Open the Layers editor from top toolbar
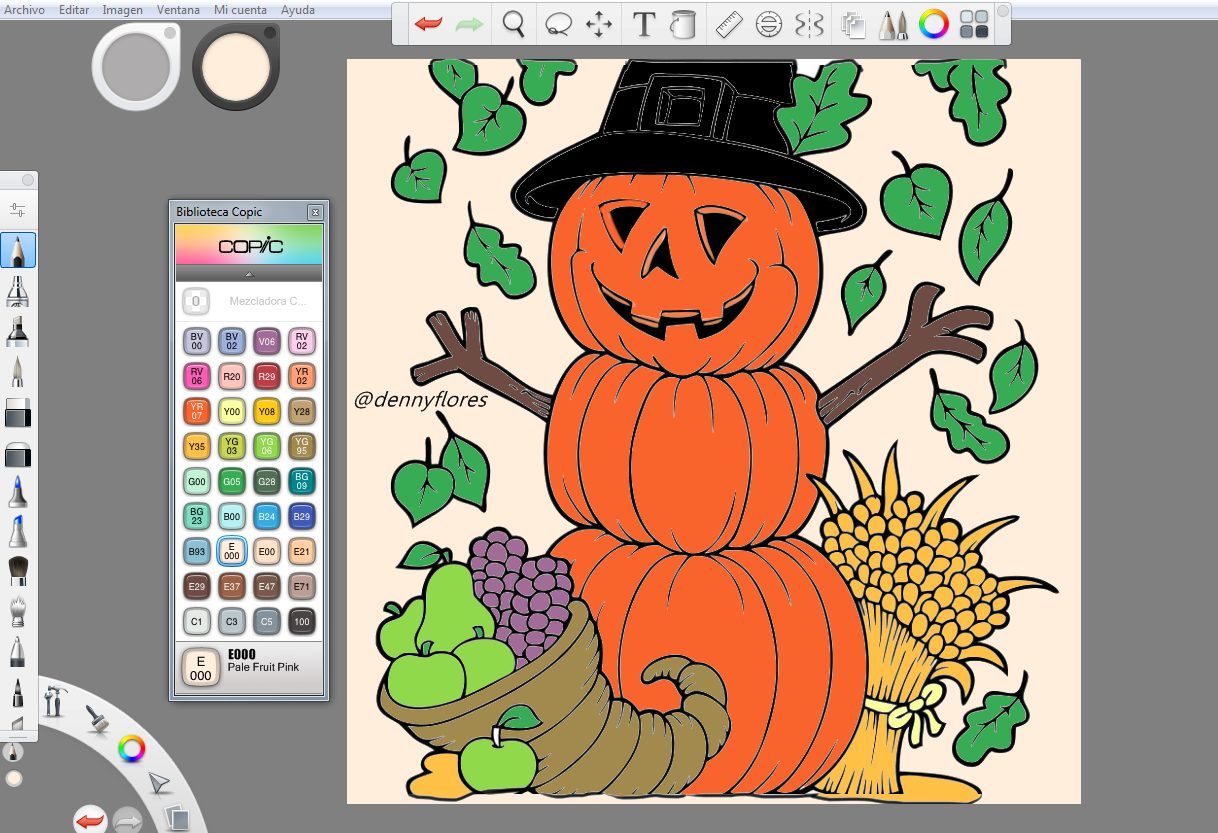1218x833 pixels. (853, 25)
